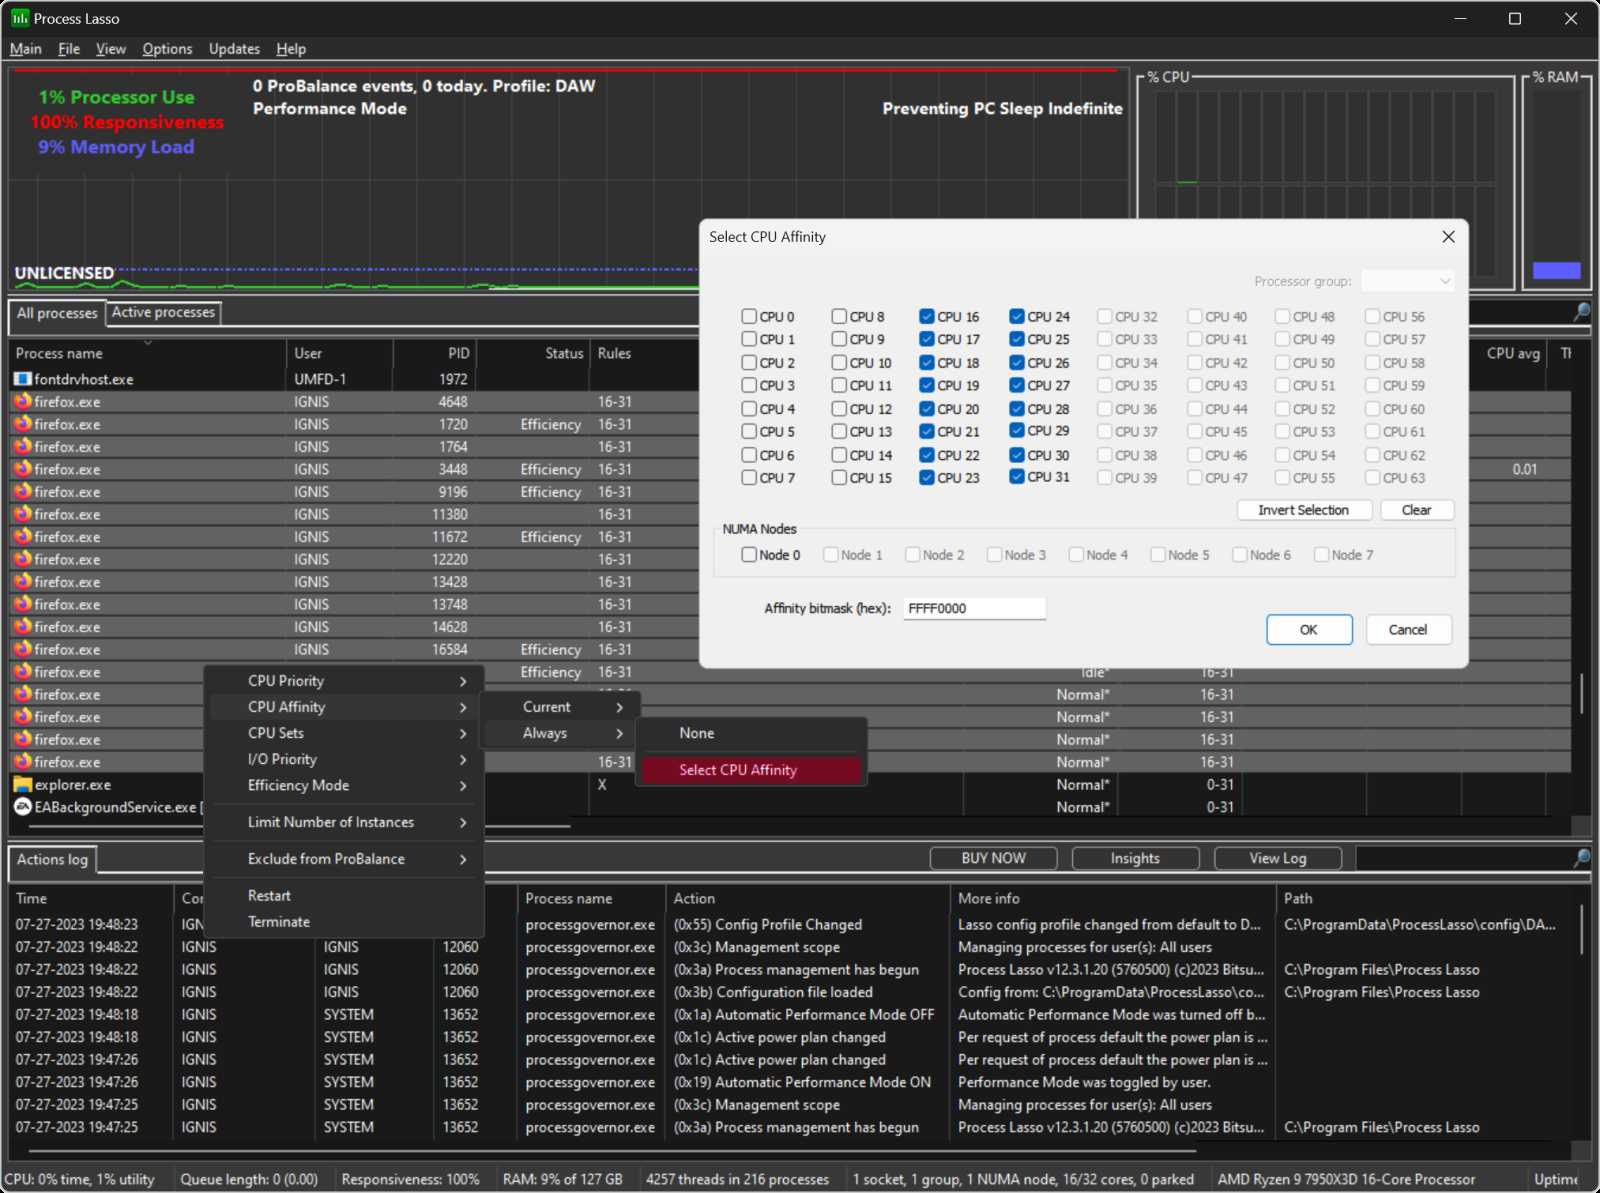The image size is (1600, 1193).
Task: Open the Processor group dropdown
Action: coord(1407,281)
